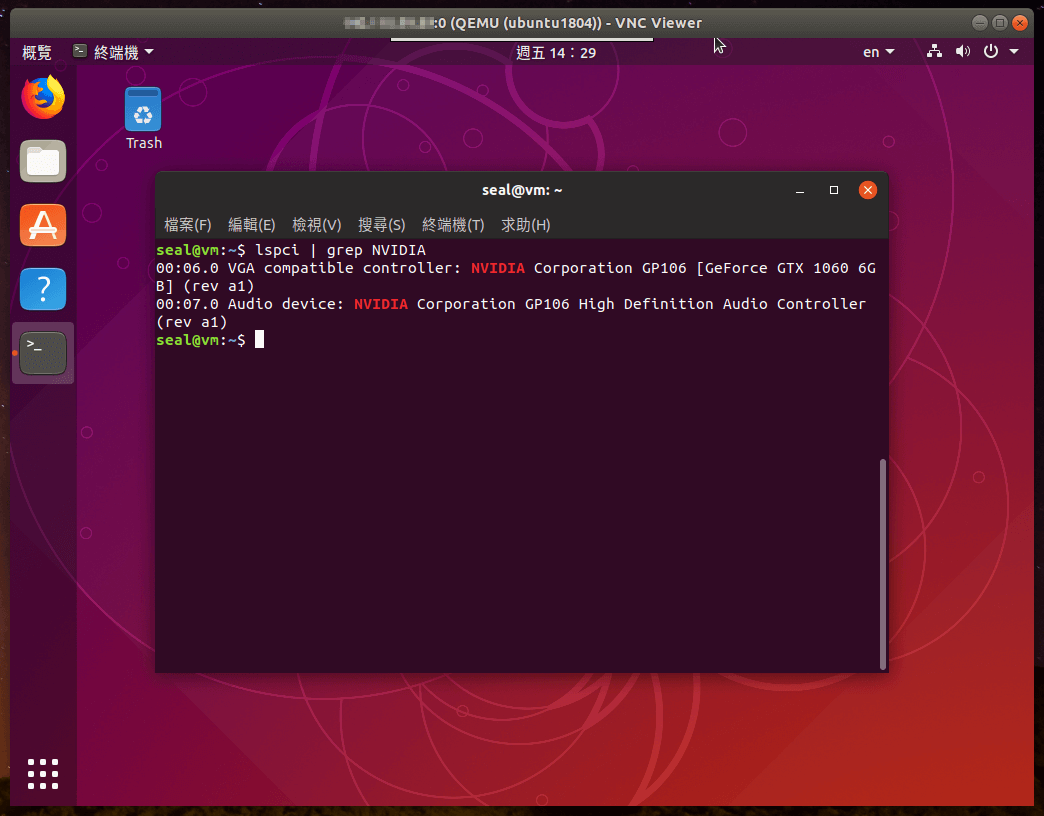Image resolution: width=1044 pixels, height=816 pixels.
Task: Open the 檔案(F) menu
Action: pyautogui.click(x=188, y=225)
